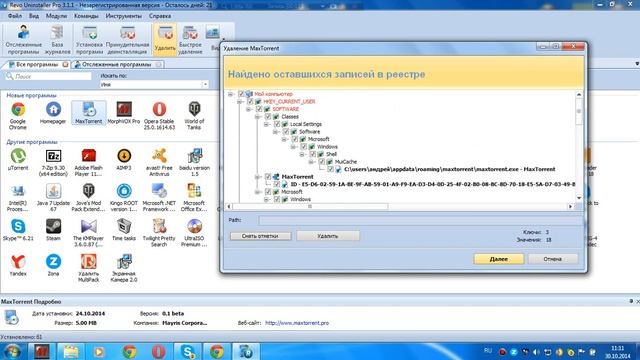The height and width of the screenshot is (360, 640).
Task: Collapse the MuiCache tree node
Action: 311,162
